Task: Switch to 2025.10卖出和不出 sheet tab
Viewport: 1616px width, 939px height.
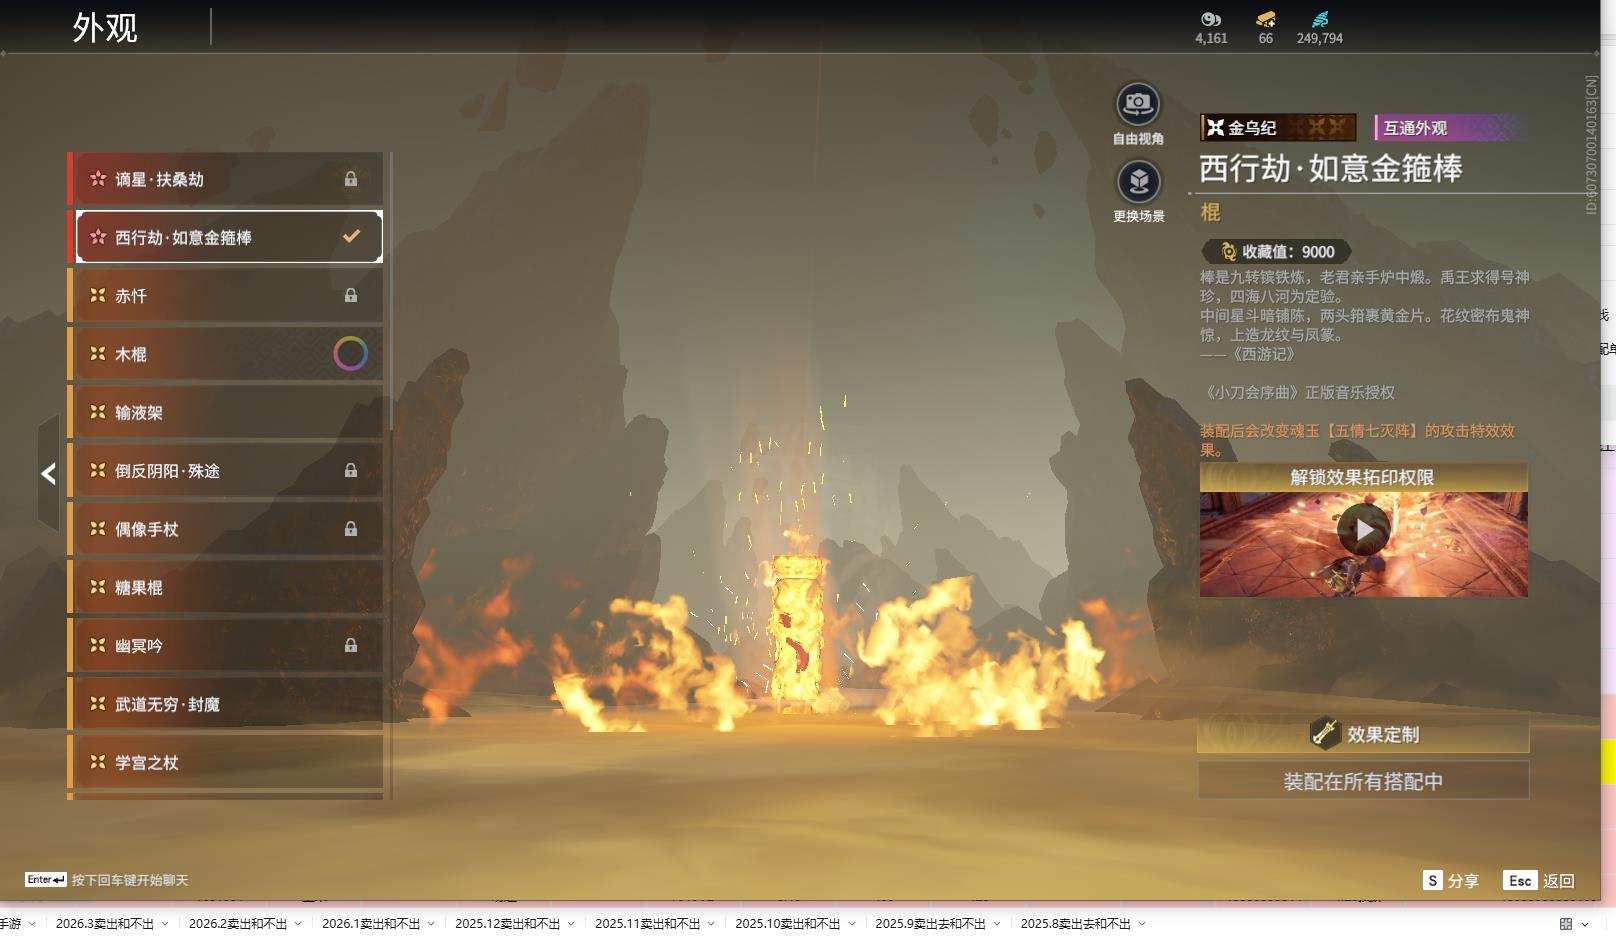Action: click(x=787, y=924)
